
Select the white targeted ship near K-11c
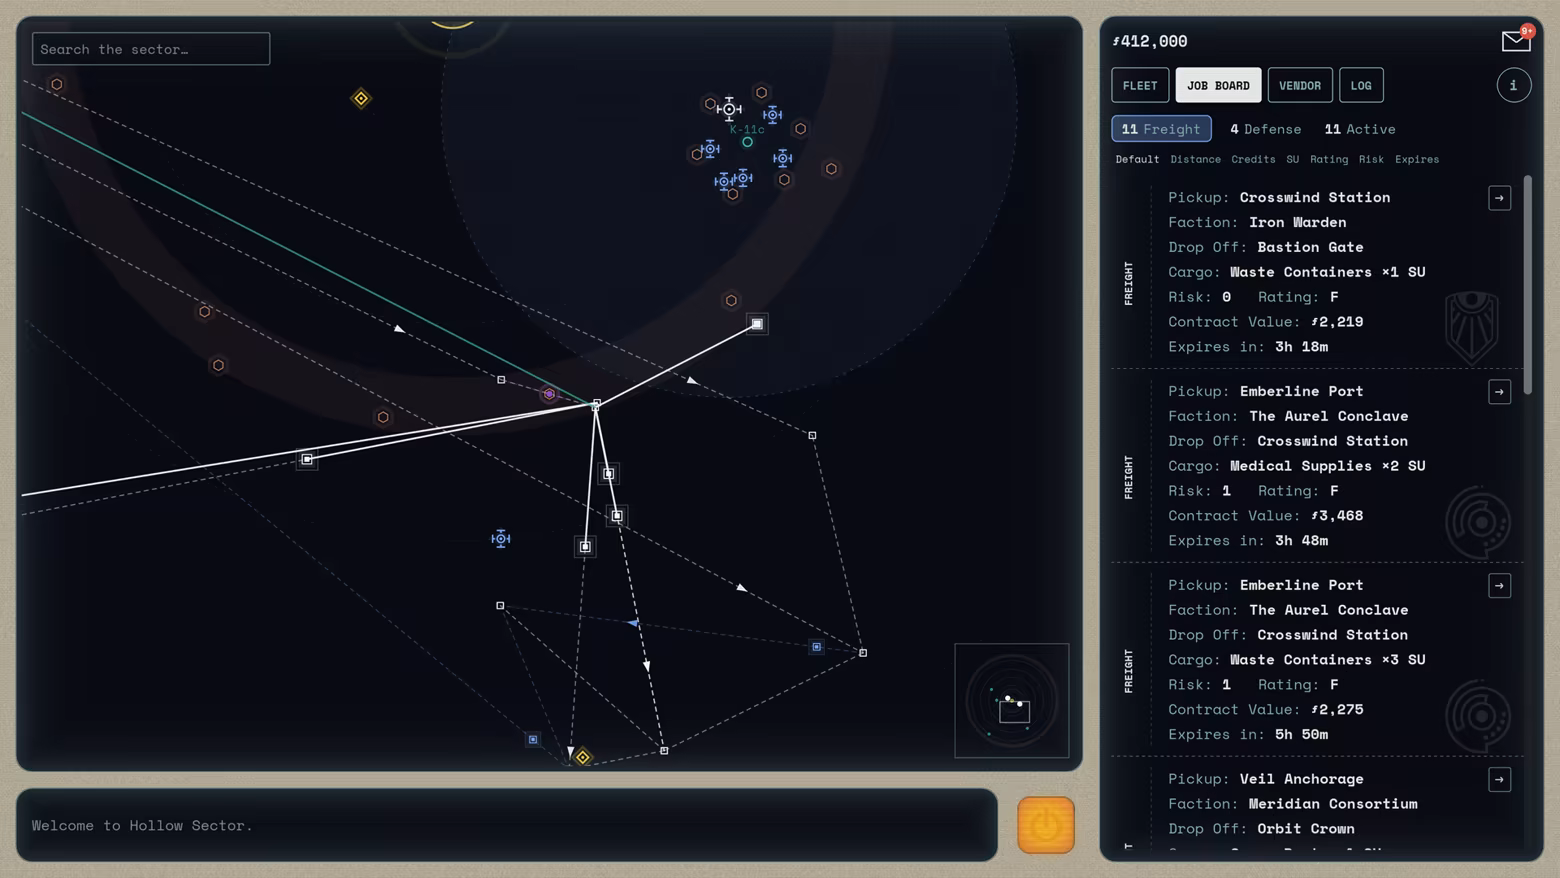729,109
